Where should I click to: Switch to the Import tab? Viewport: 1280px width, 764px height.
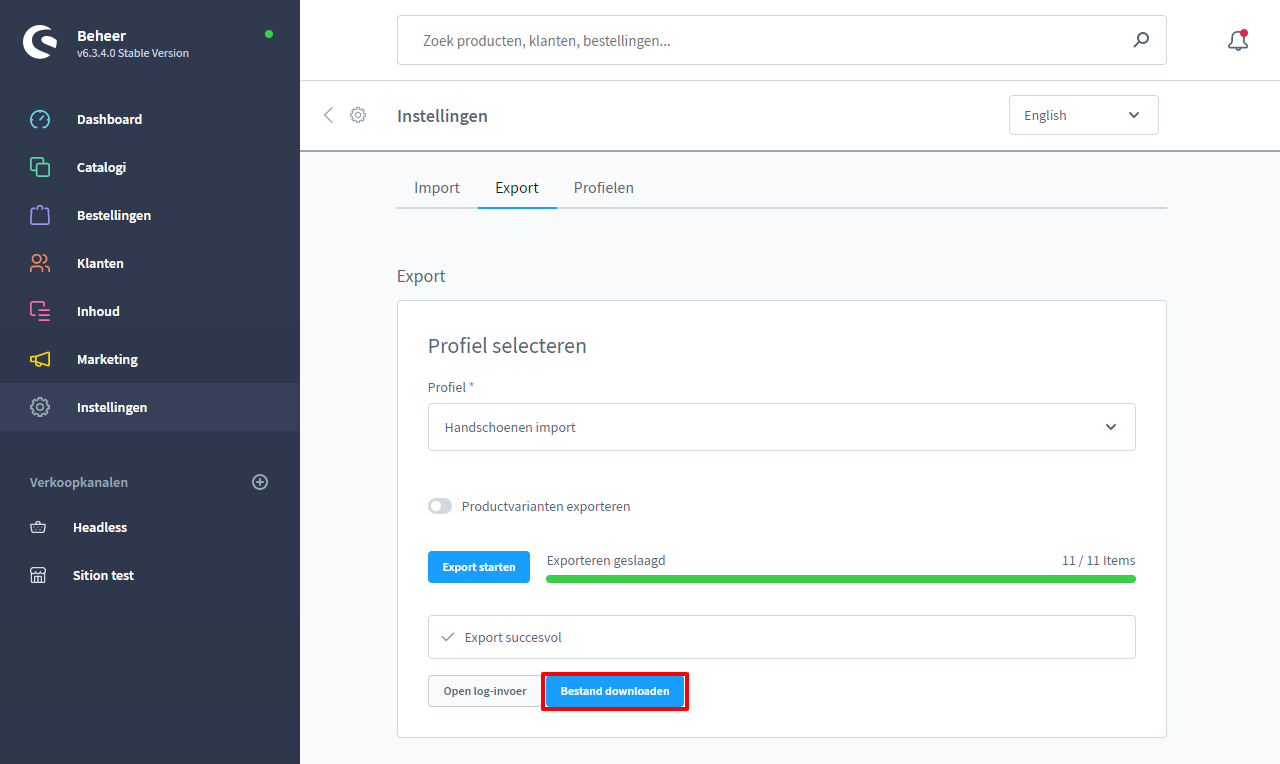click(437, 188)
